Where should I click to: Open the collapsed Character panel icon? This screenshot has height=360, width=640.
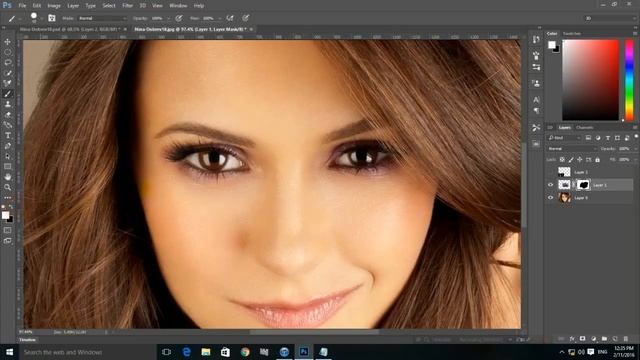(536, 100)
